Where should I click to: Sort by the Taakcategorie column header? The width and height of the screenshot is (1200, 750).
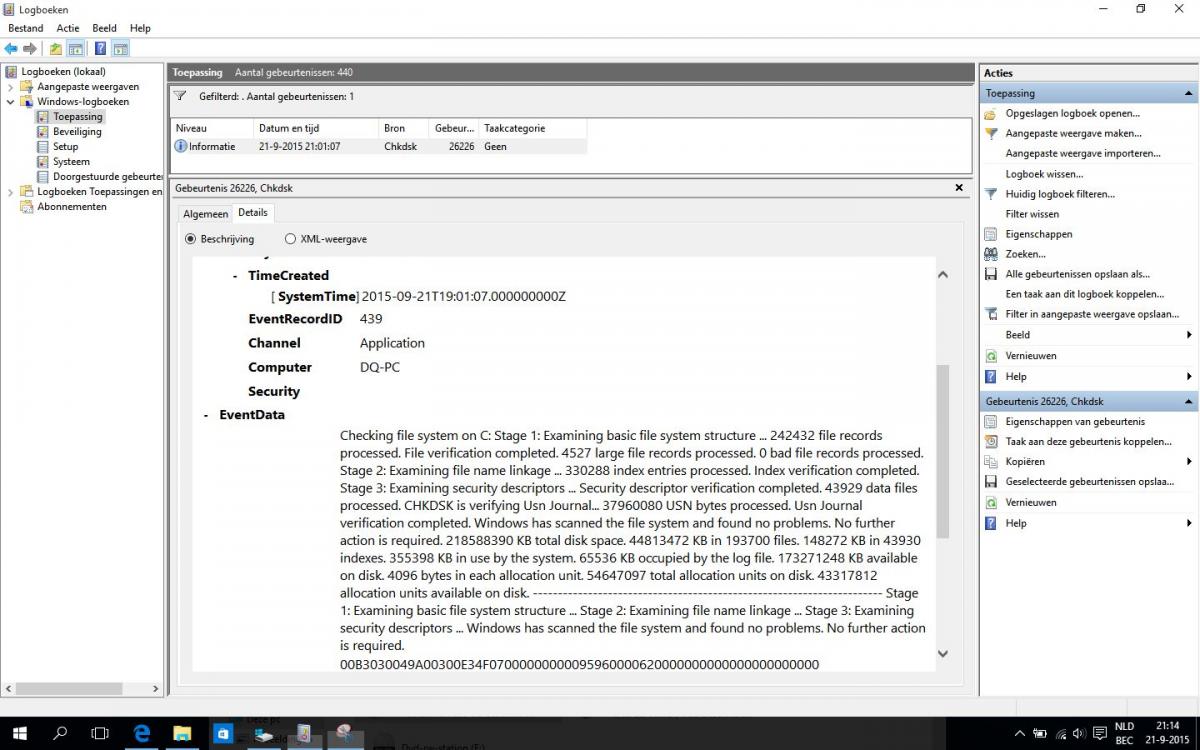click(532, 128)
